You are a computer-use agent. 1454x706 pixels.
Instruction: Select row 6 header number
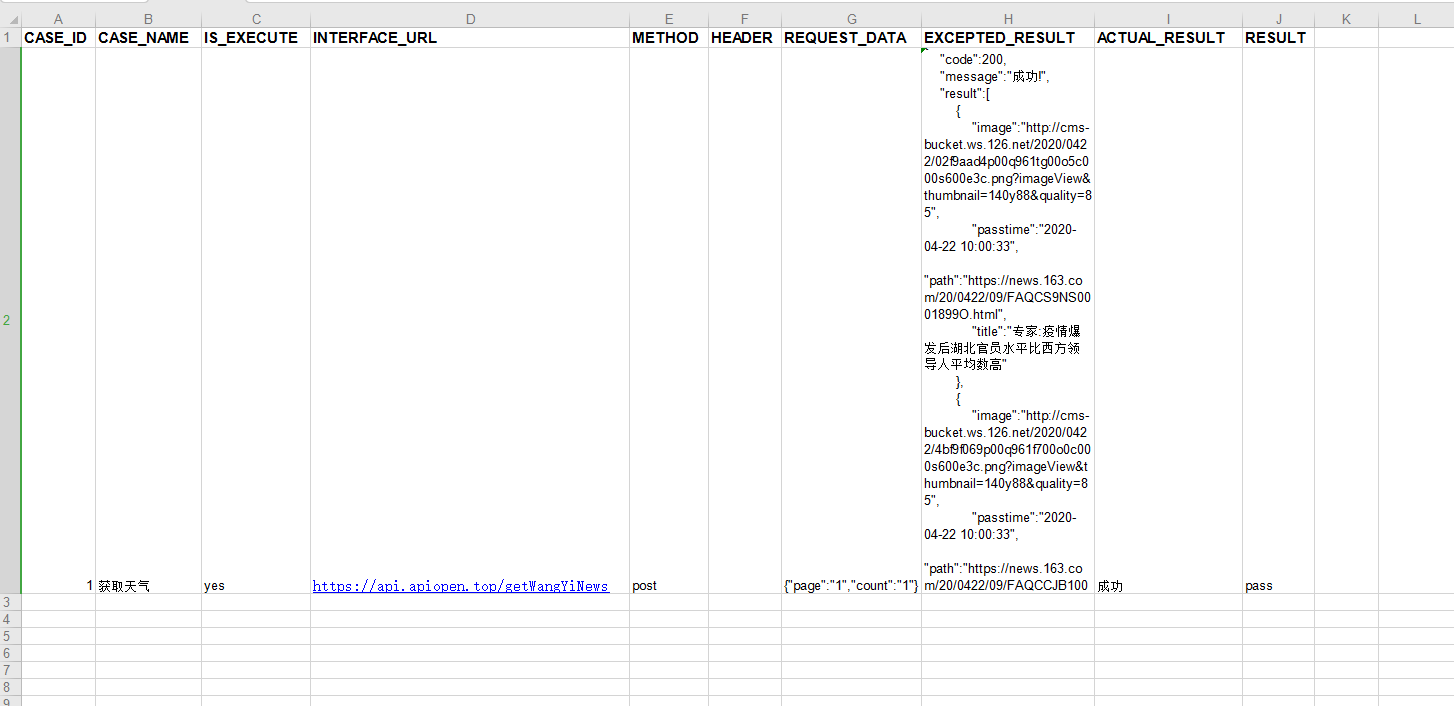click(10, 653)
